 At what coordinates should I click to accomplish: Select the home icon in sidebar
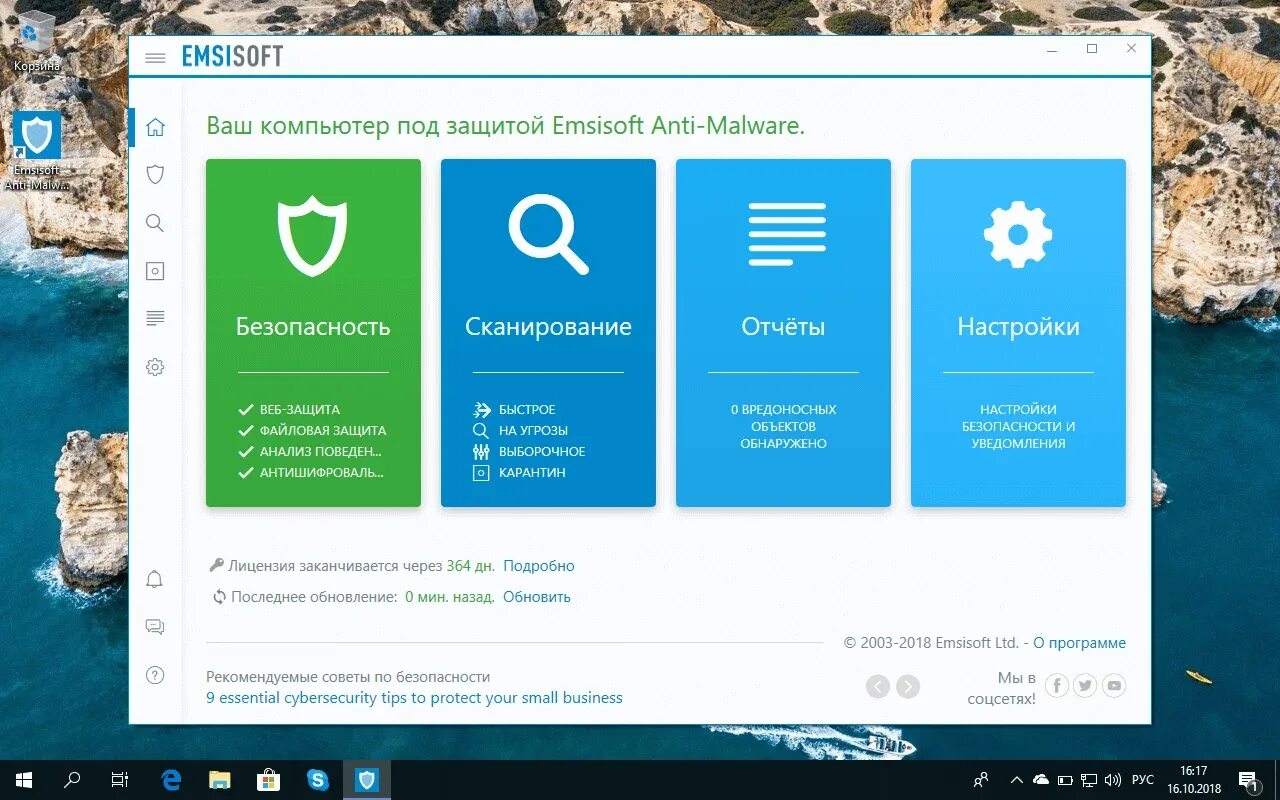[155, 127]
